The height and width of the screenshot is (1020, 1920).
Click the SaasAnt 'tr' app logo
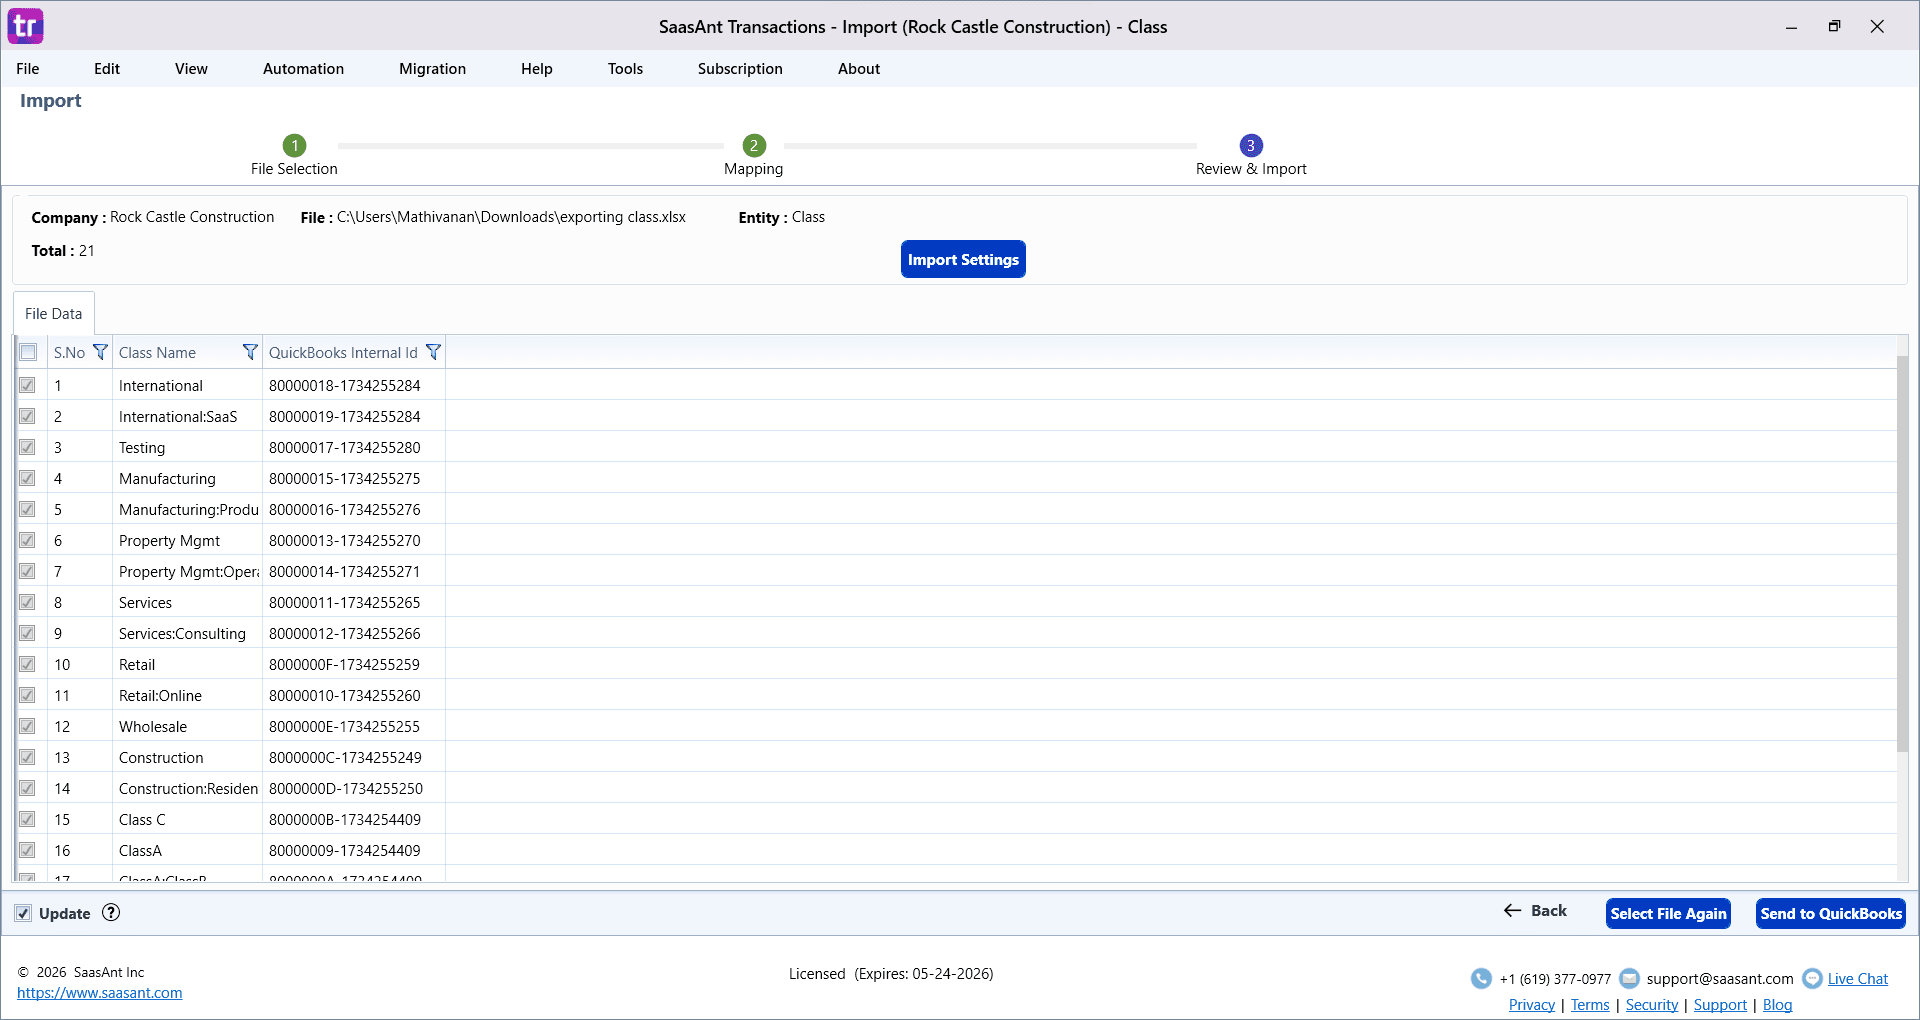[x=26, y=26]
